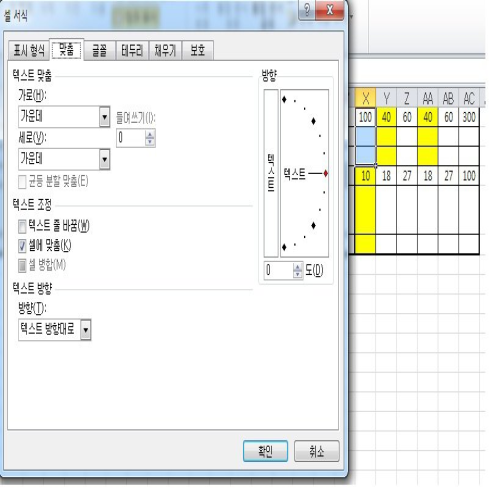The image size is (500, 500).
Task: Toggle the 텍스트 줄 바꿈 checkbox
Action: [22, 226]
